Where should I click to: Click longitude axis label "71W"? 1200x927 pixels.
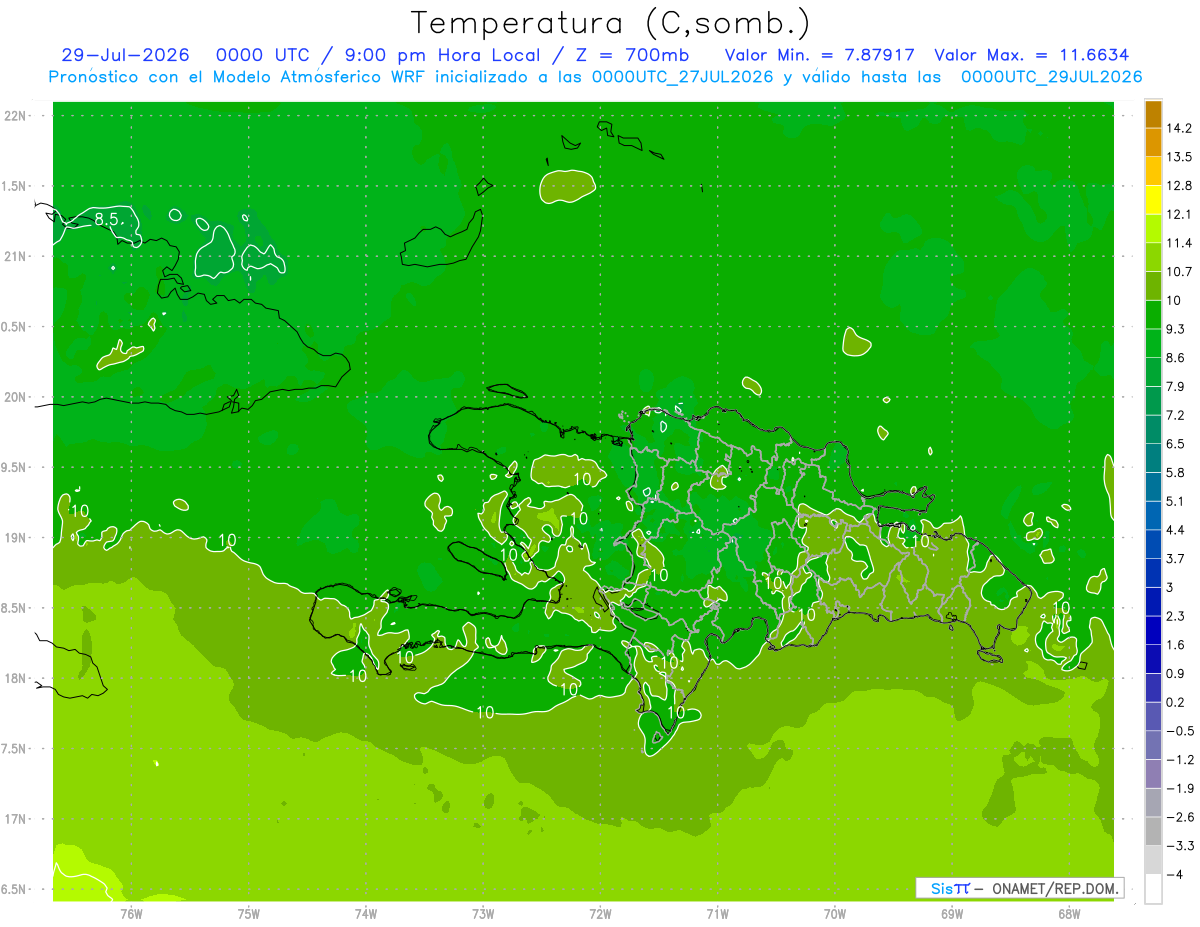(717, 914)
